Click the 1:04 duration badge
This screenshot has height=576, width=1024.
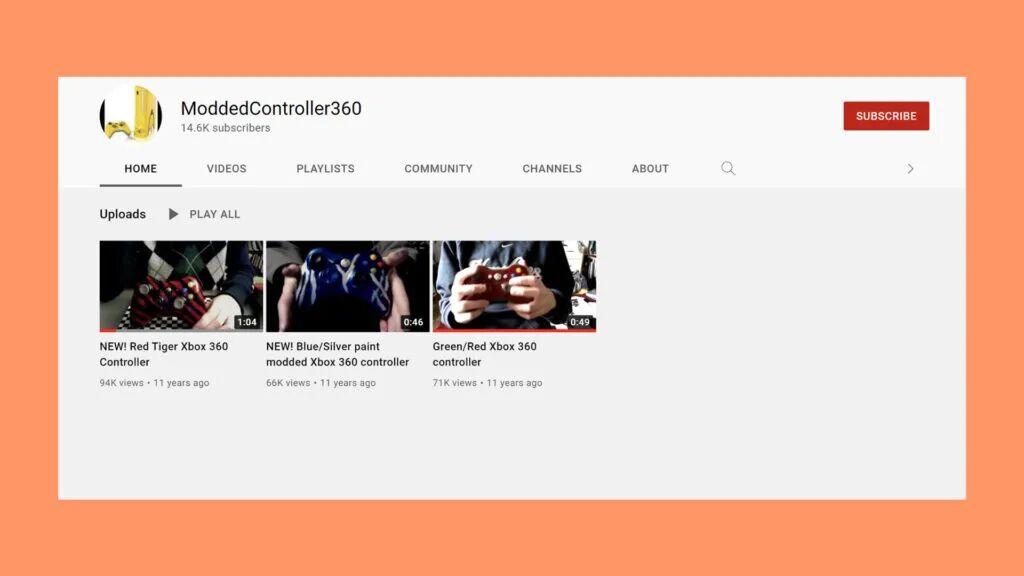point(247,322)
